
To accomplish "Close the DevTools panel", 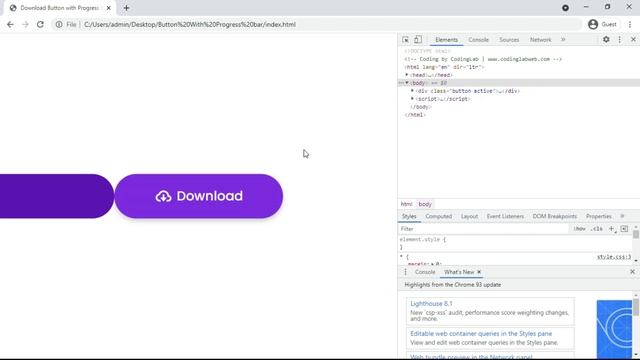I will [x=633, y=40].
